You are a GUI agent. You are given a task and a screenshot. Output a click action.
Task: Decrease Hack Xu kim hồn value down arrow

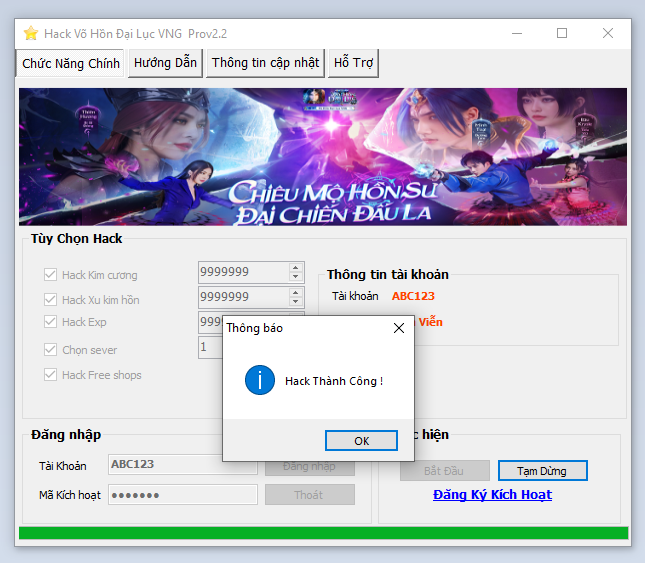[295, 302]
